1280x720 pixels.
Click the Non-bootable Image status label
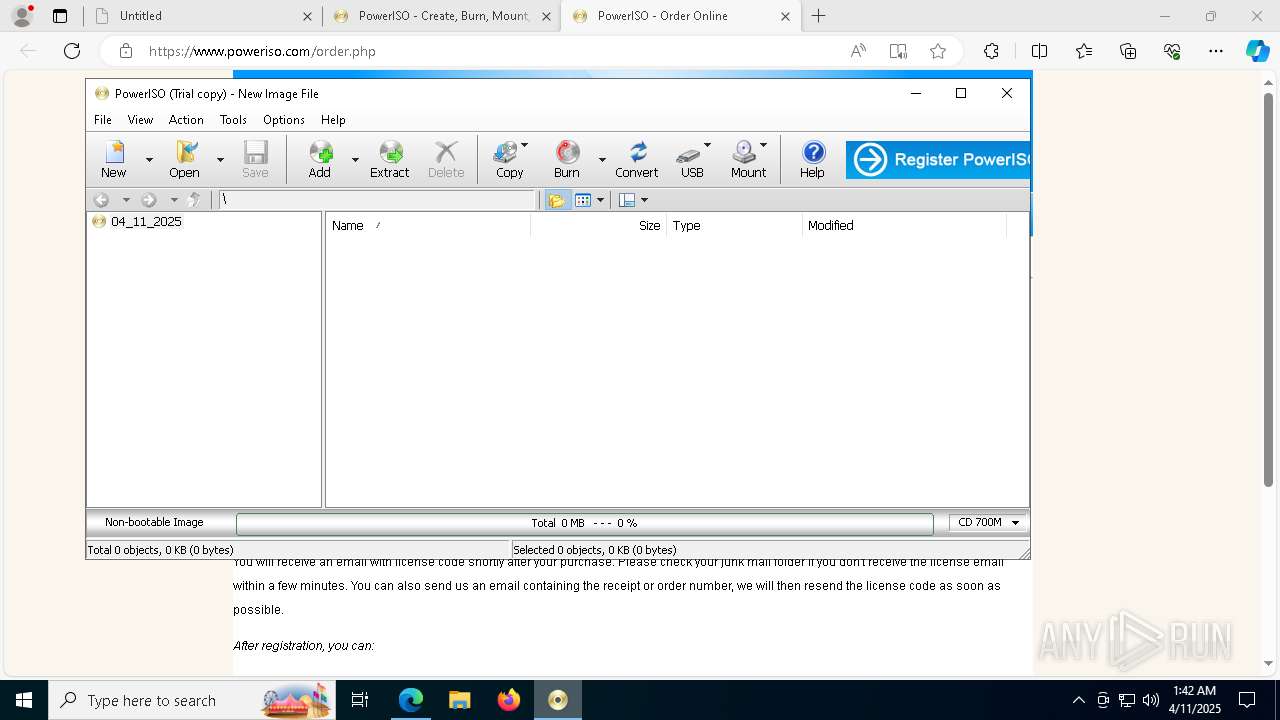tap(154, 523)
